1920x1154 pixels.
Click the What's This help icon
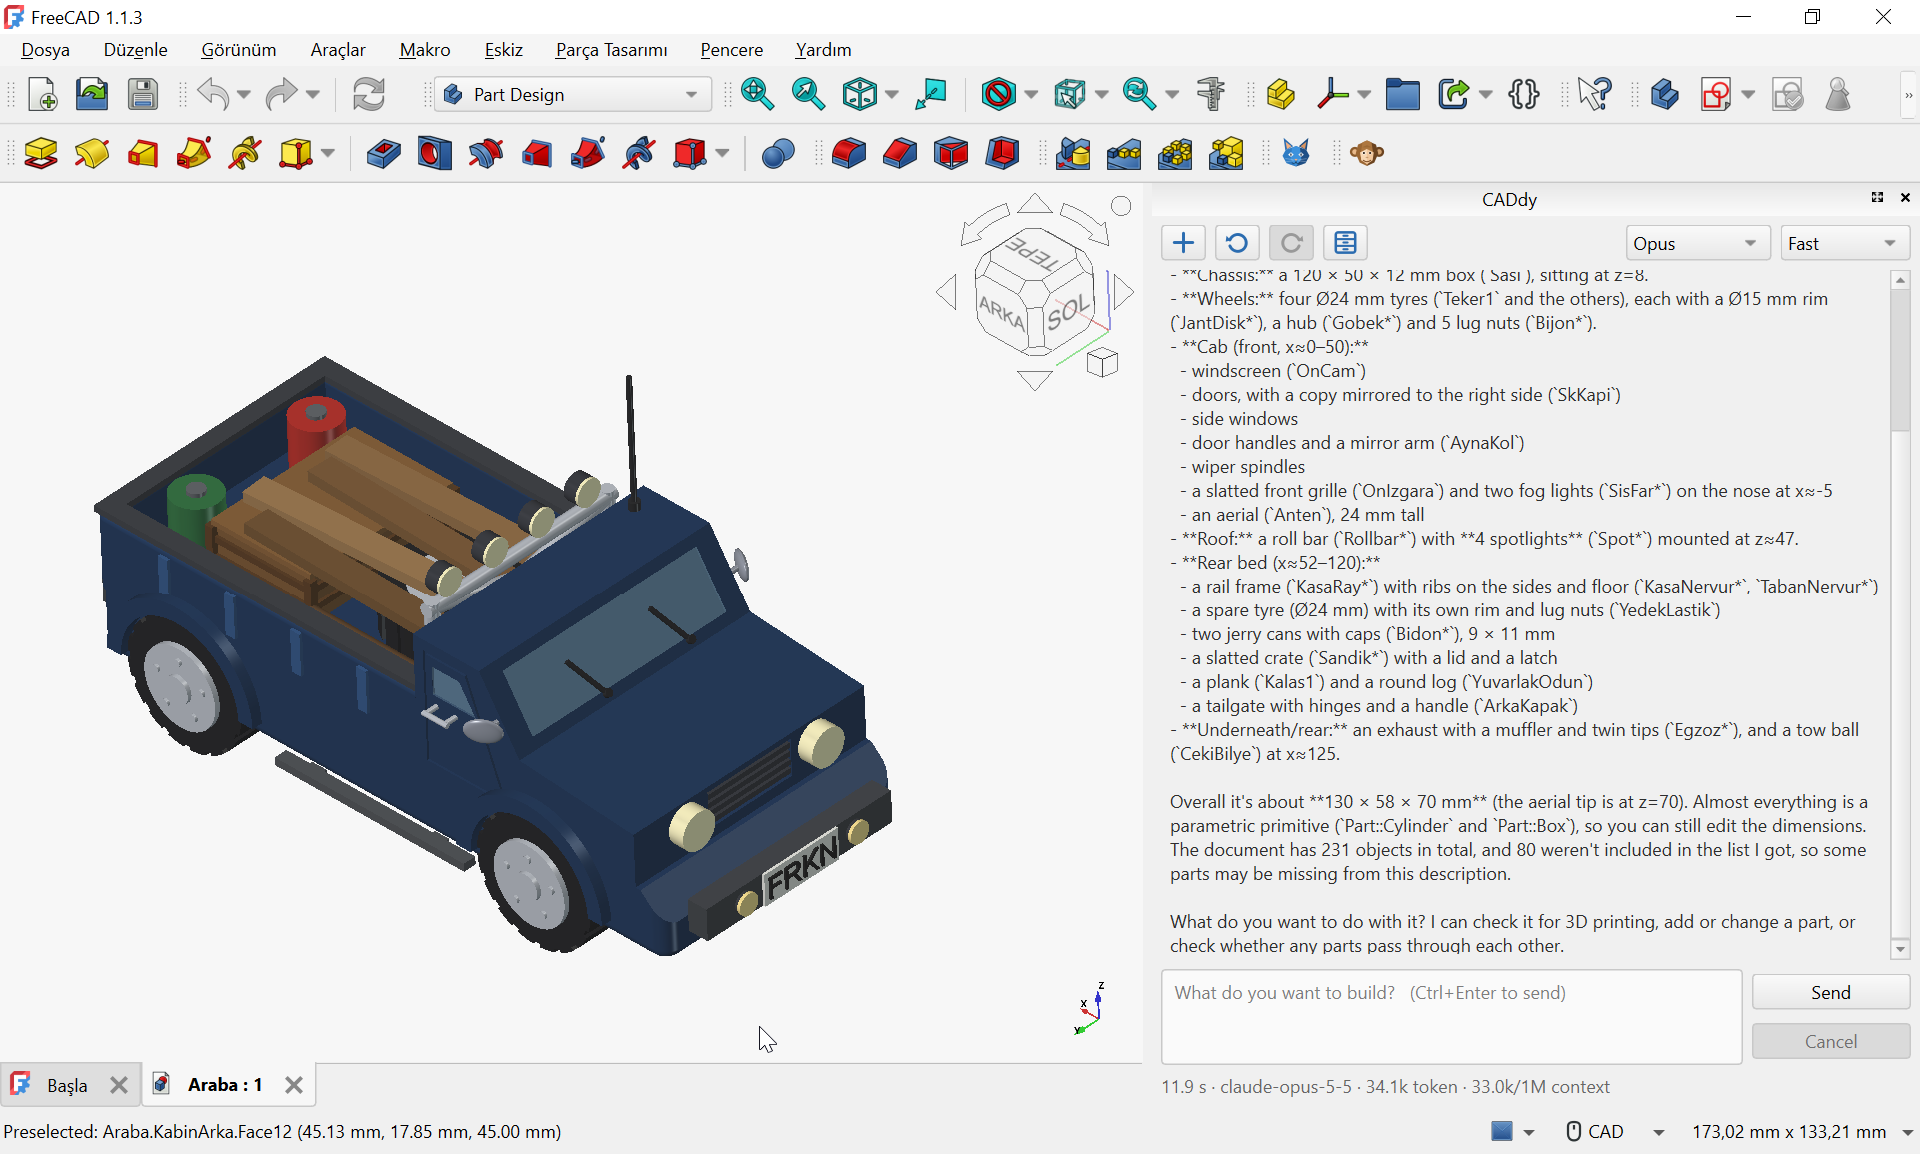pyautogui.click(x=1594, y=94)
